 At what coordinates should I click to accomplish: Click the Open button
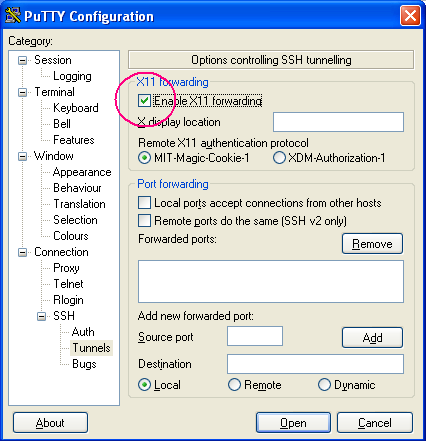tap(293, 423)
